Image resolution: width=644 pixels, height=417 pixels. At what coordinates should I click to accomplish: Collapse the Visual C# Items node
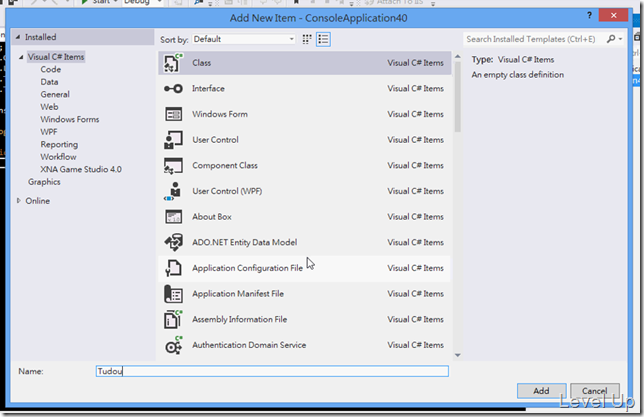[x=21, y=57]
